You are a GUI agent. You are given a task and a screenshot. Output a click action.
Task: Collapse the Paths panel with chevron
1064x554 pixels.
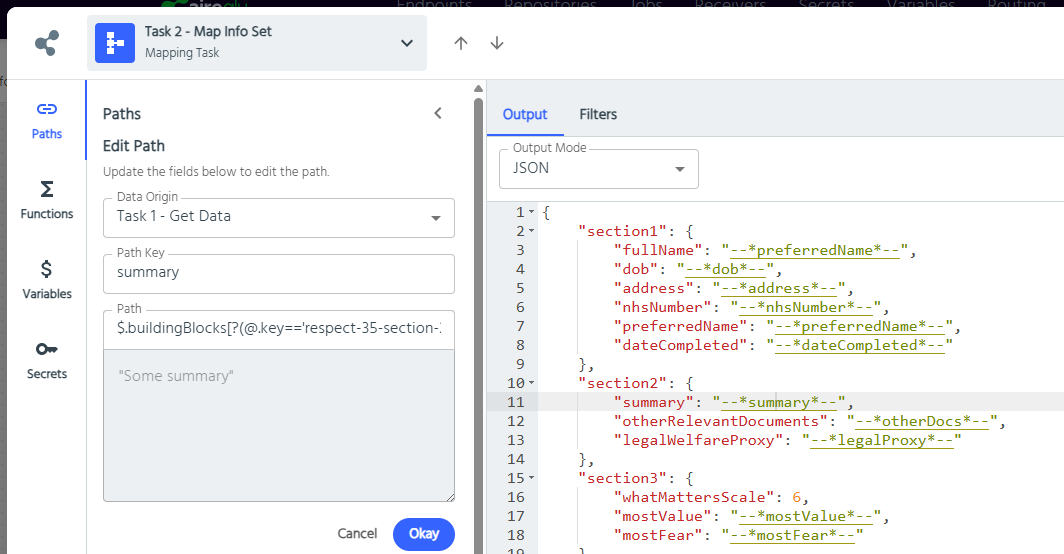point(437,113)
